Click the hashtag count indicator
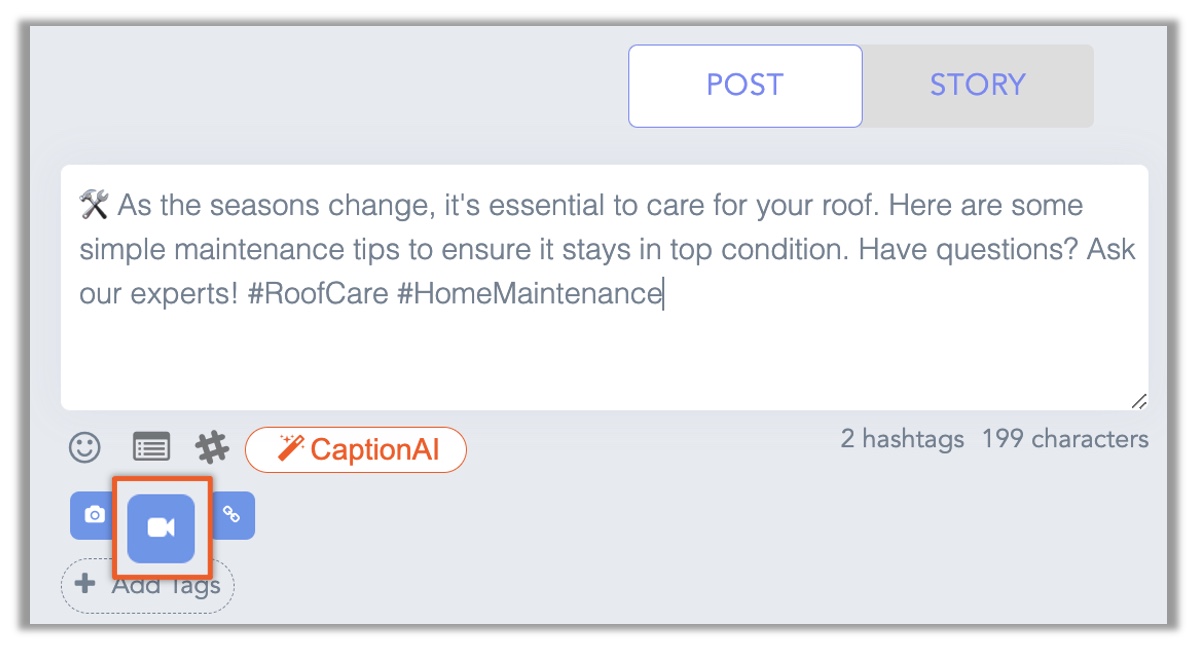The image size is (1204, 658). tap(903, 438)
